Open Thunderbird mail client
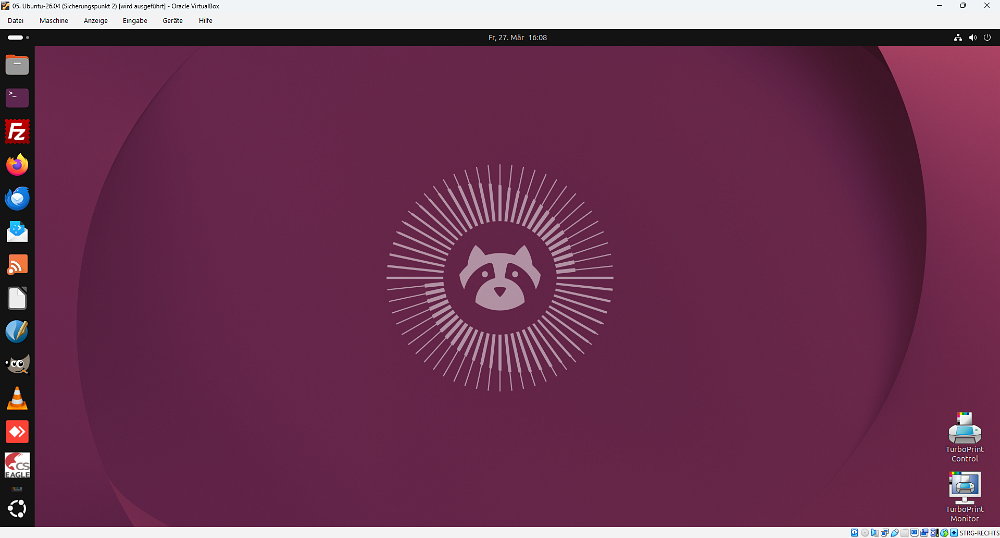 click(17, 198)
